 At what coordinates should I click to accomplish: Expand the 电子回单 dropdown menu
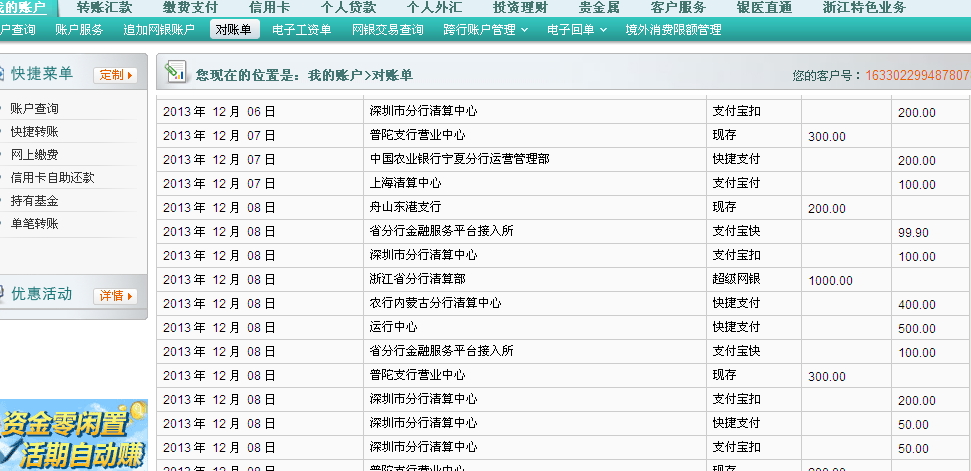pos(577,30)
